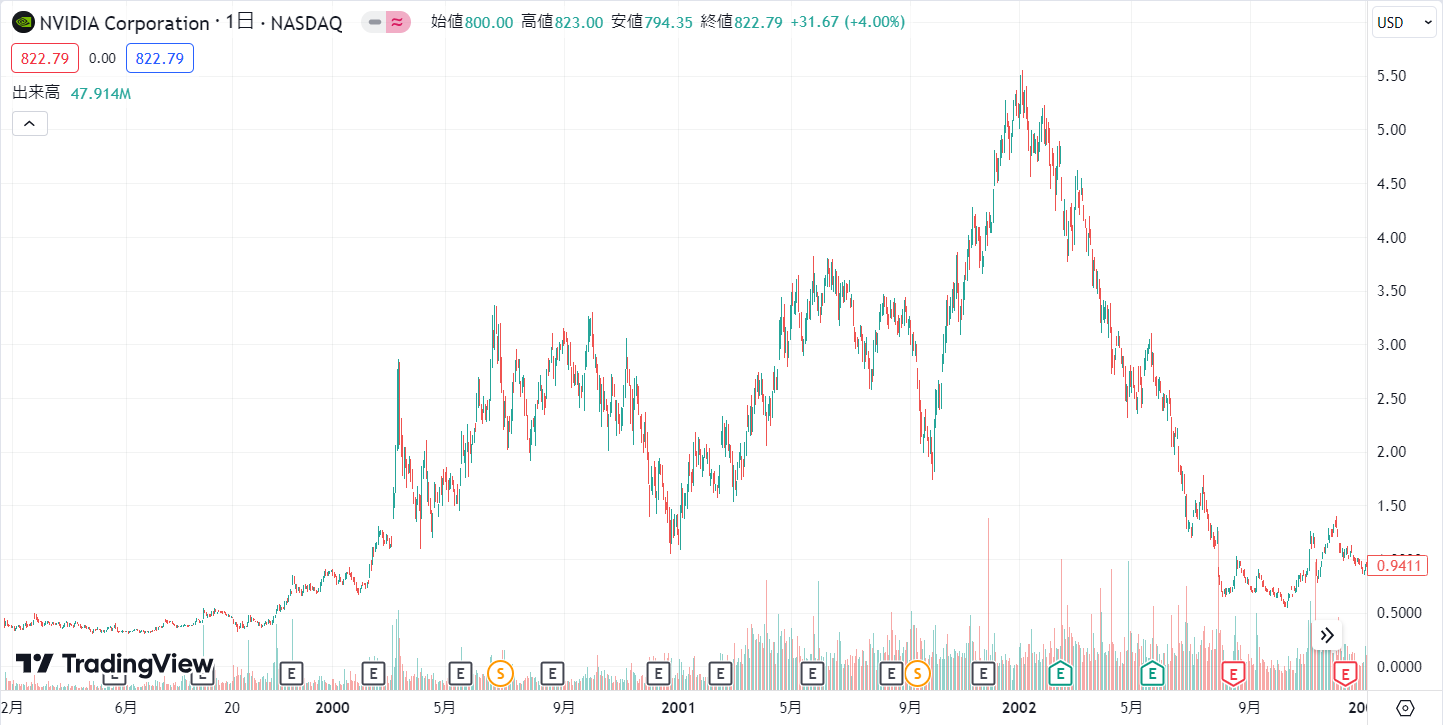Click the 高値 823.00 high value
The width and height of the screenshot is (1443, 725).
tap(562, 22)
